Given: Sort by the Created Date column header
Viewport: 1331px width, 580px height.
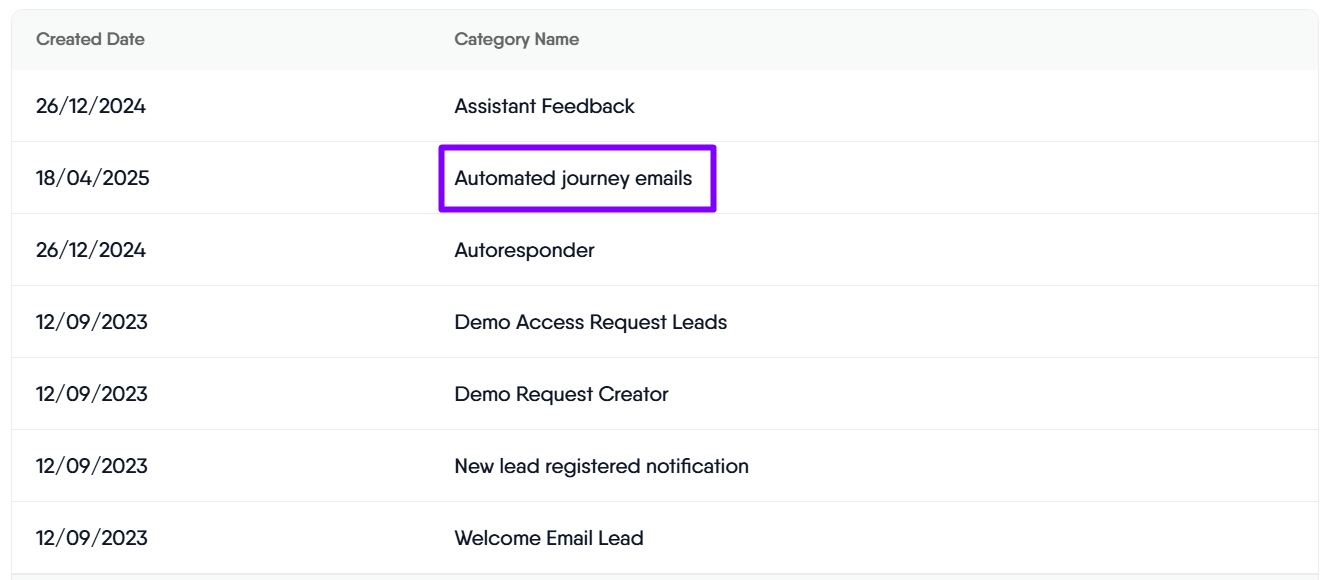Looking at the screenshot, I should 90,40.
